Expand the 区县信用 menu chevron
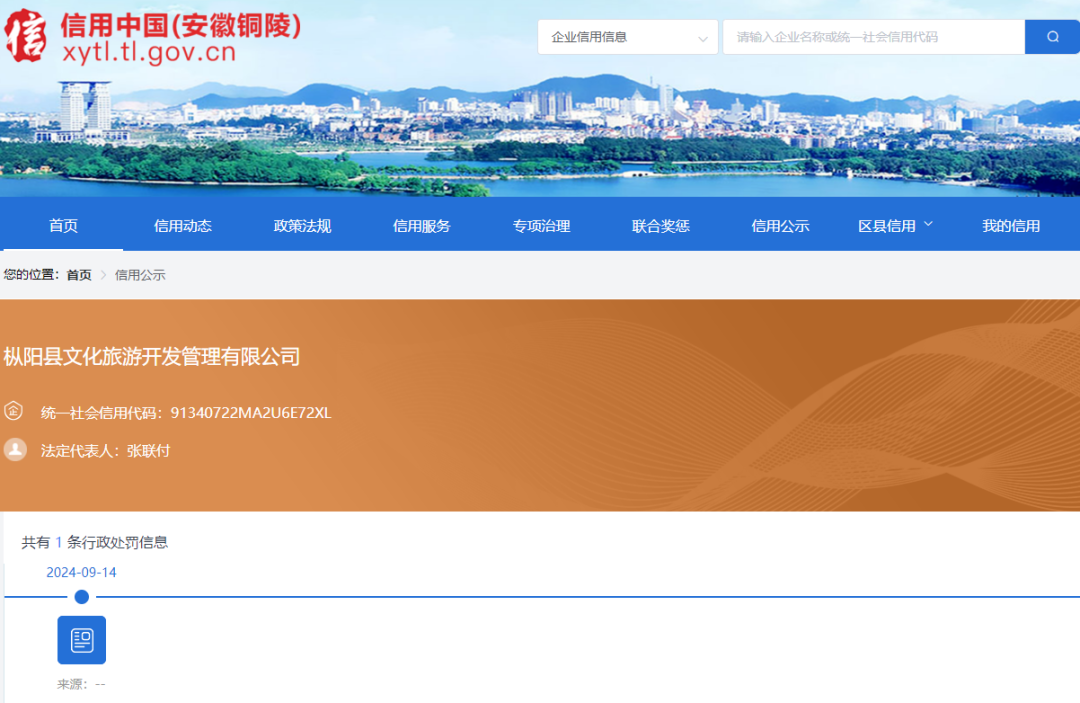Screen dimensions: 1080x703 [927, 225]
